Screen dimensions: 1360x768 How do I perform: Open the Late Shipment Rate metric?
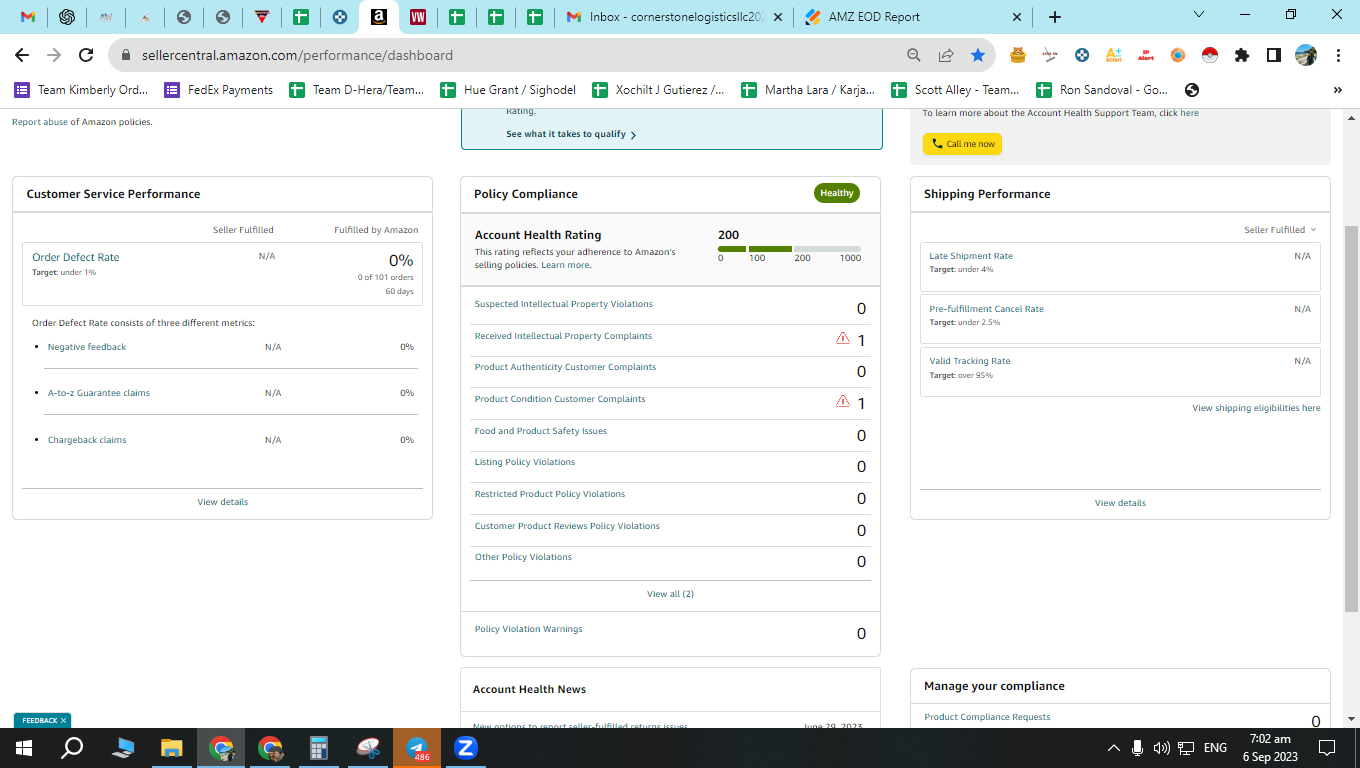click(x=971, y=256)
